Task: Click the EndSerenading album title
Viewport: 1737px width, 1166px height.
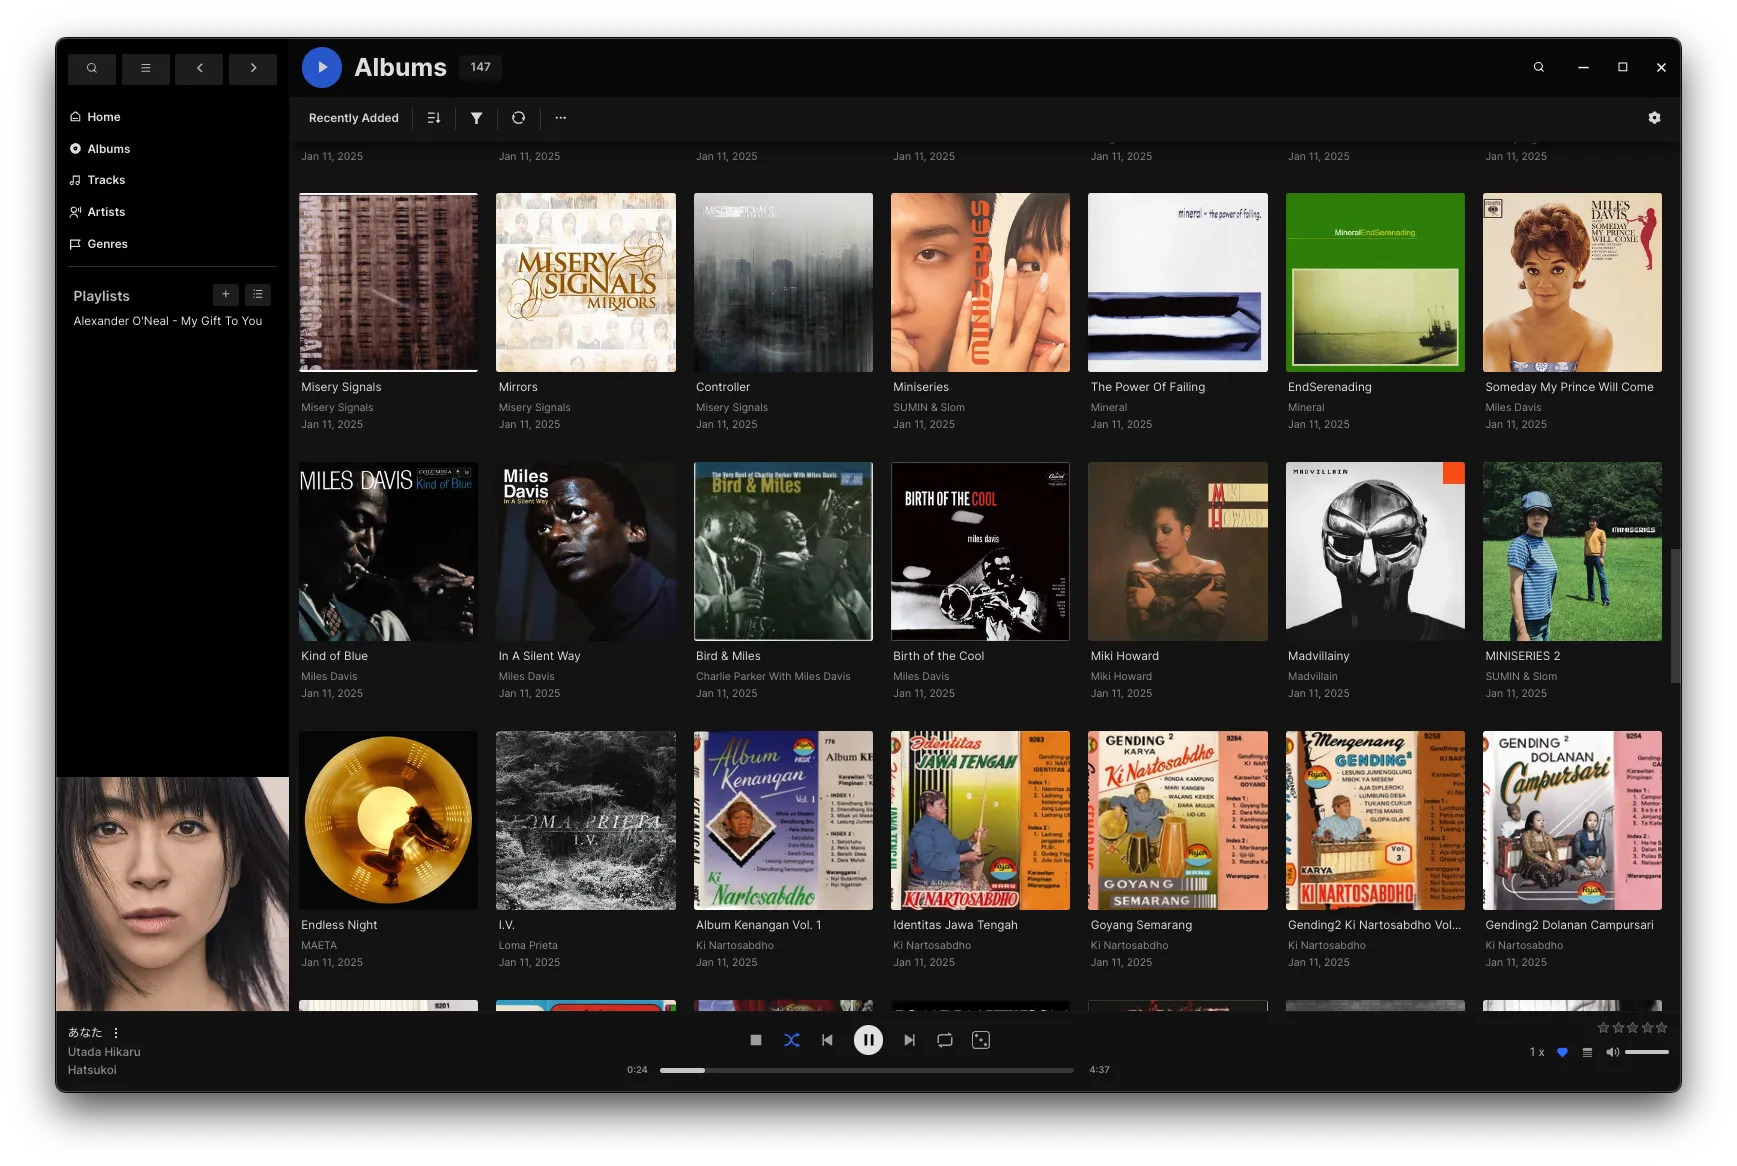Action: [1329, 387]
